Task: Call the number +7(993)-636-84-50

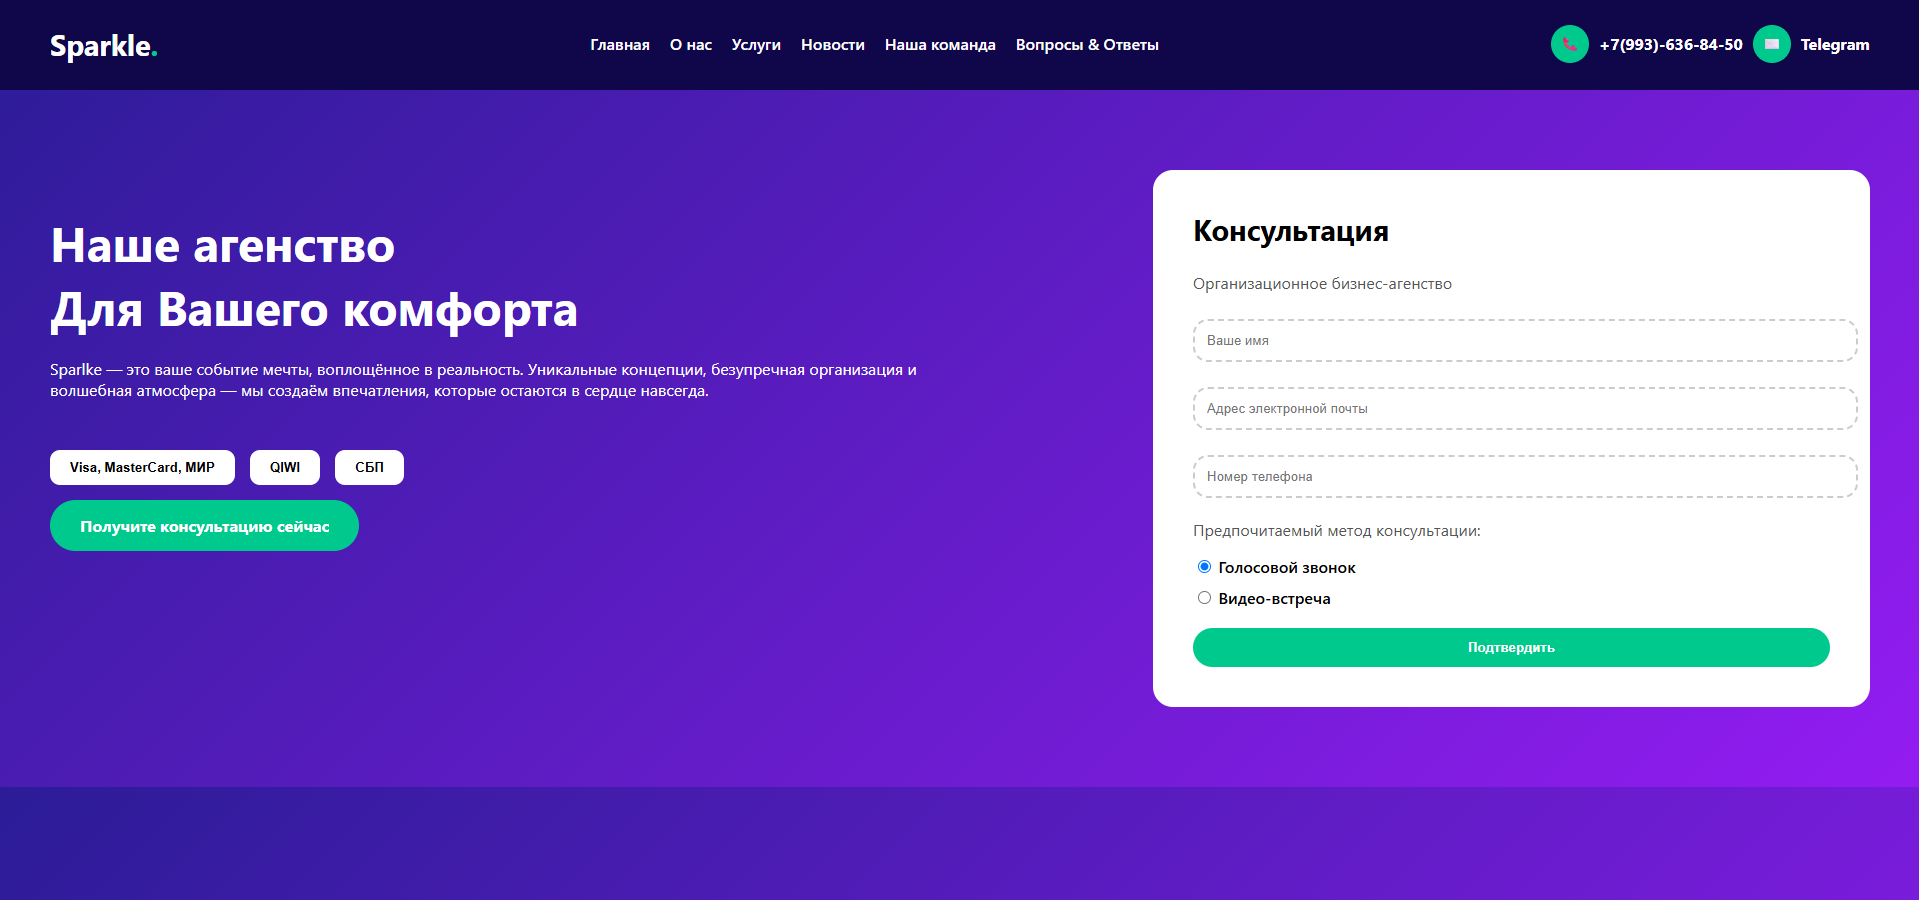Action: [x=1671, y=45]
